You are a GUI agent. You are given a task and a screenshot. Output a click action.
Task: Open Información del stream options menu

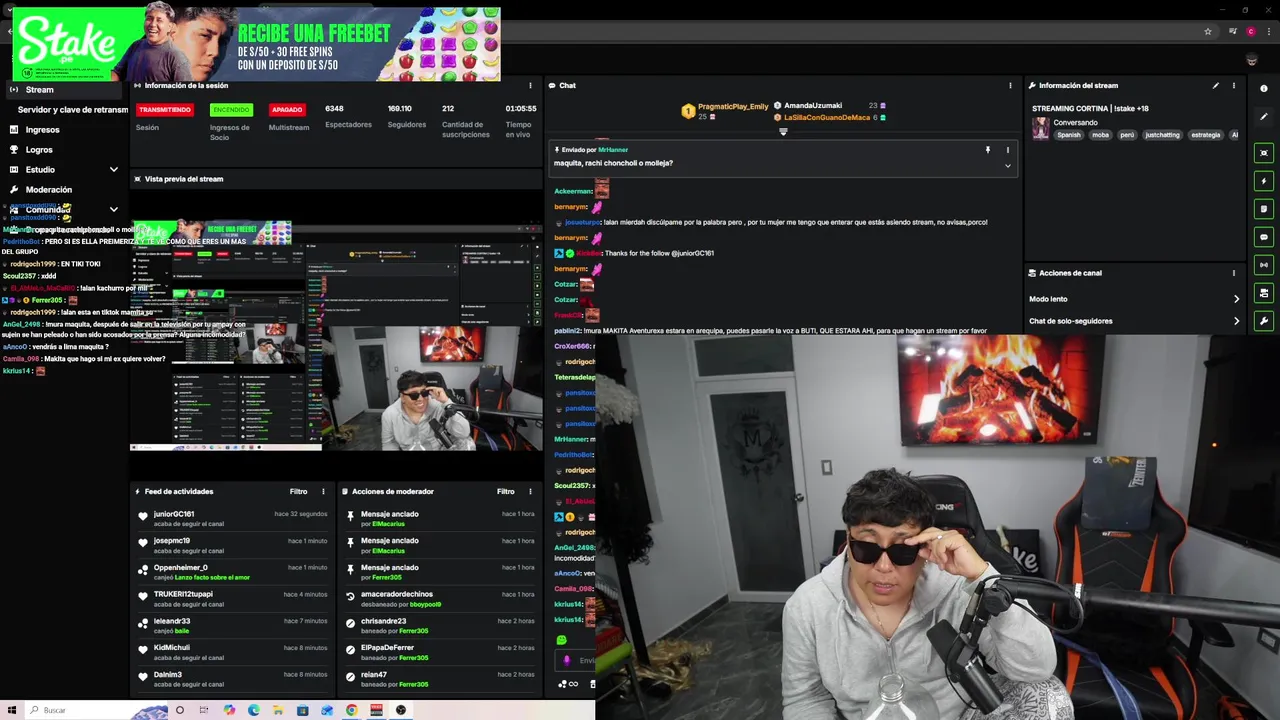pos(1233,86)
